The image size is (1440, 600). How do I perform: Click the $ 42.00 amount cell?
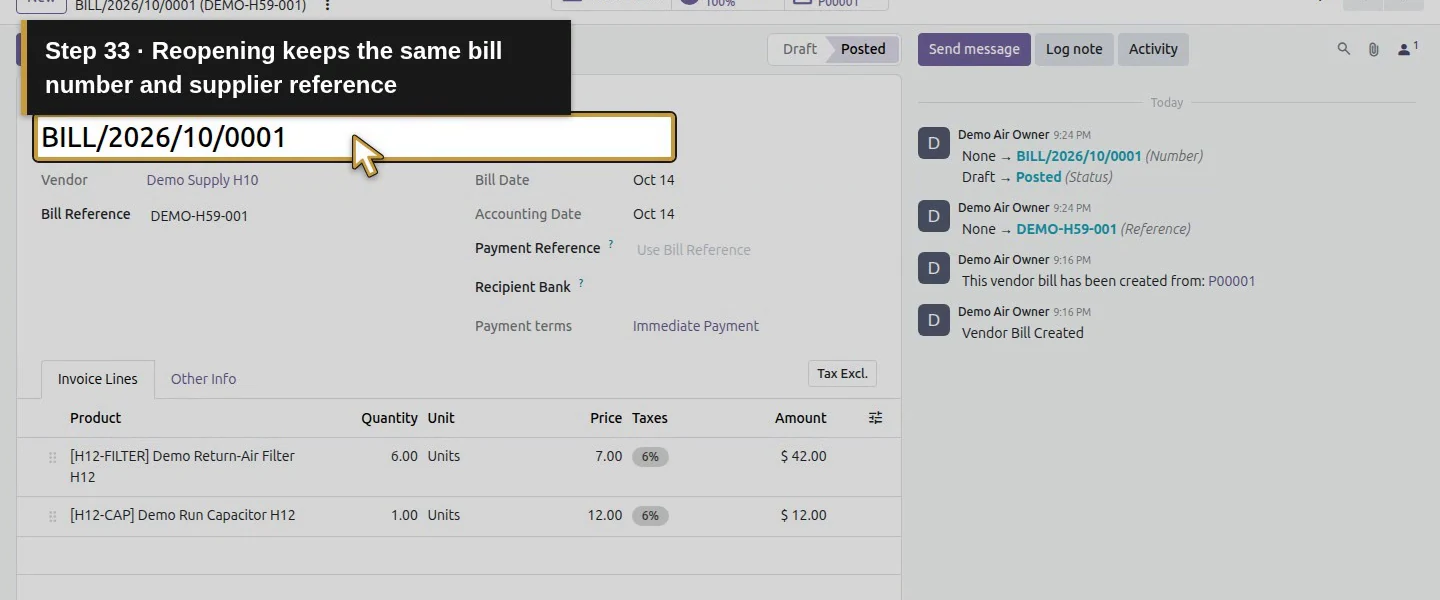tap(803, 456)
